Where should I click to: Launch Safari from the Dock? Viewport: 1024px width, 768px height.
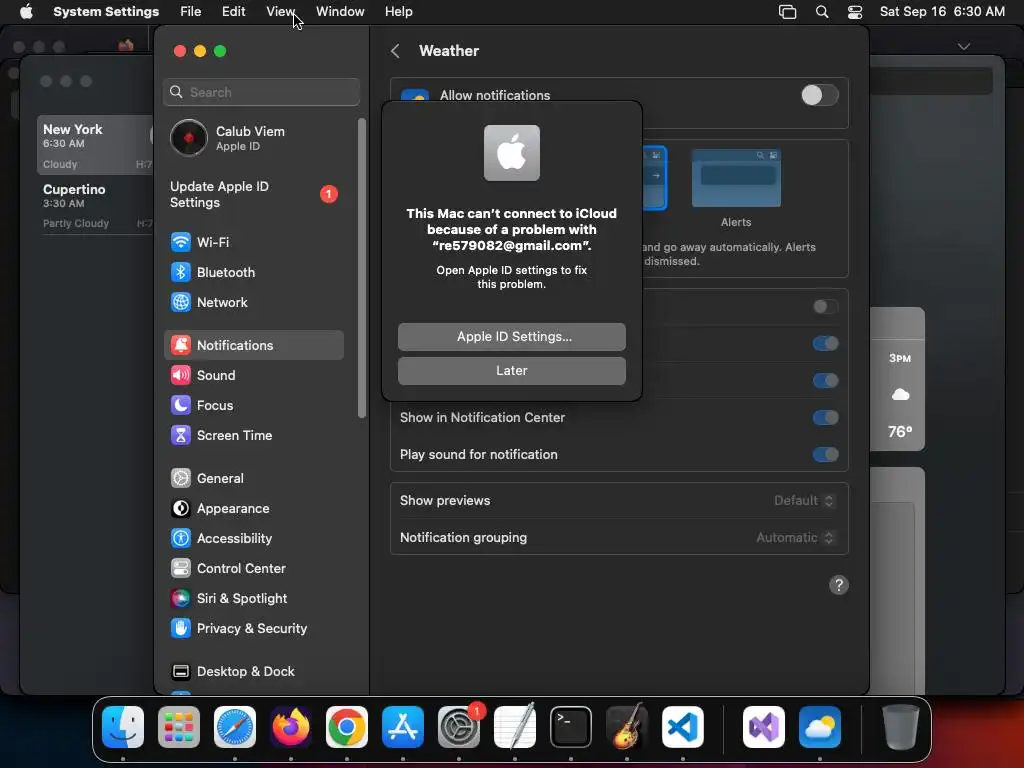[x=235, y=727]
